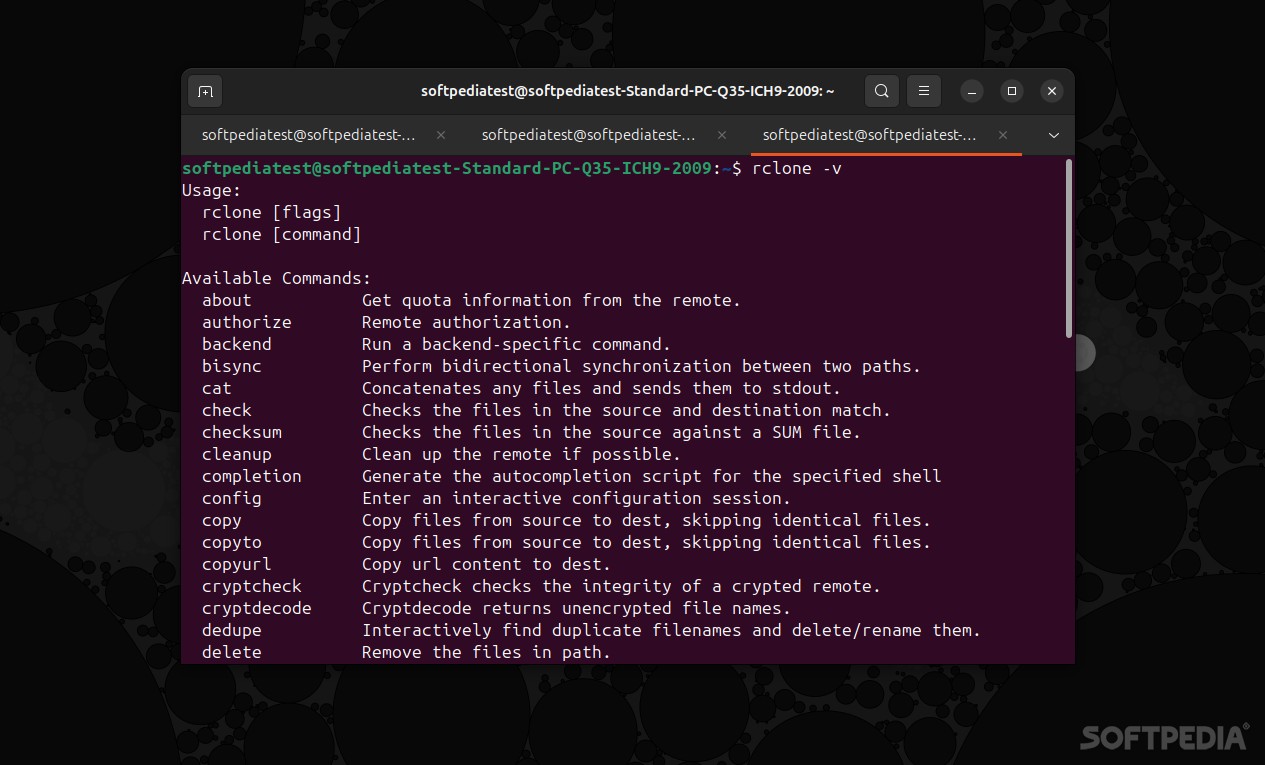This screenshot has height=765, width=1265.
Task: Switch to the second terminal tab
Action: [589, 135]
